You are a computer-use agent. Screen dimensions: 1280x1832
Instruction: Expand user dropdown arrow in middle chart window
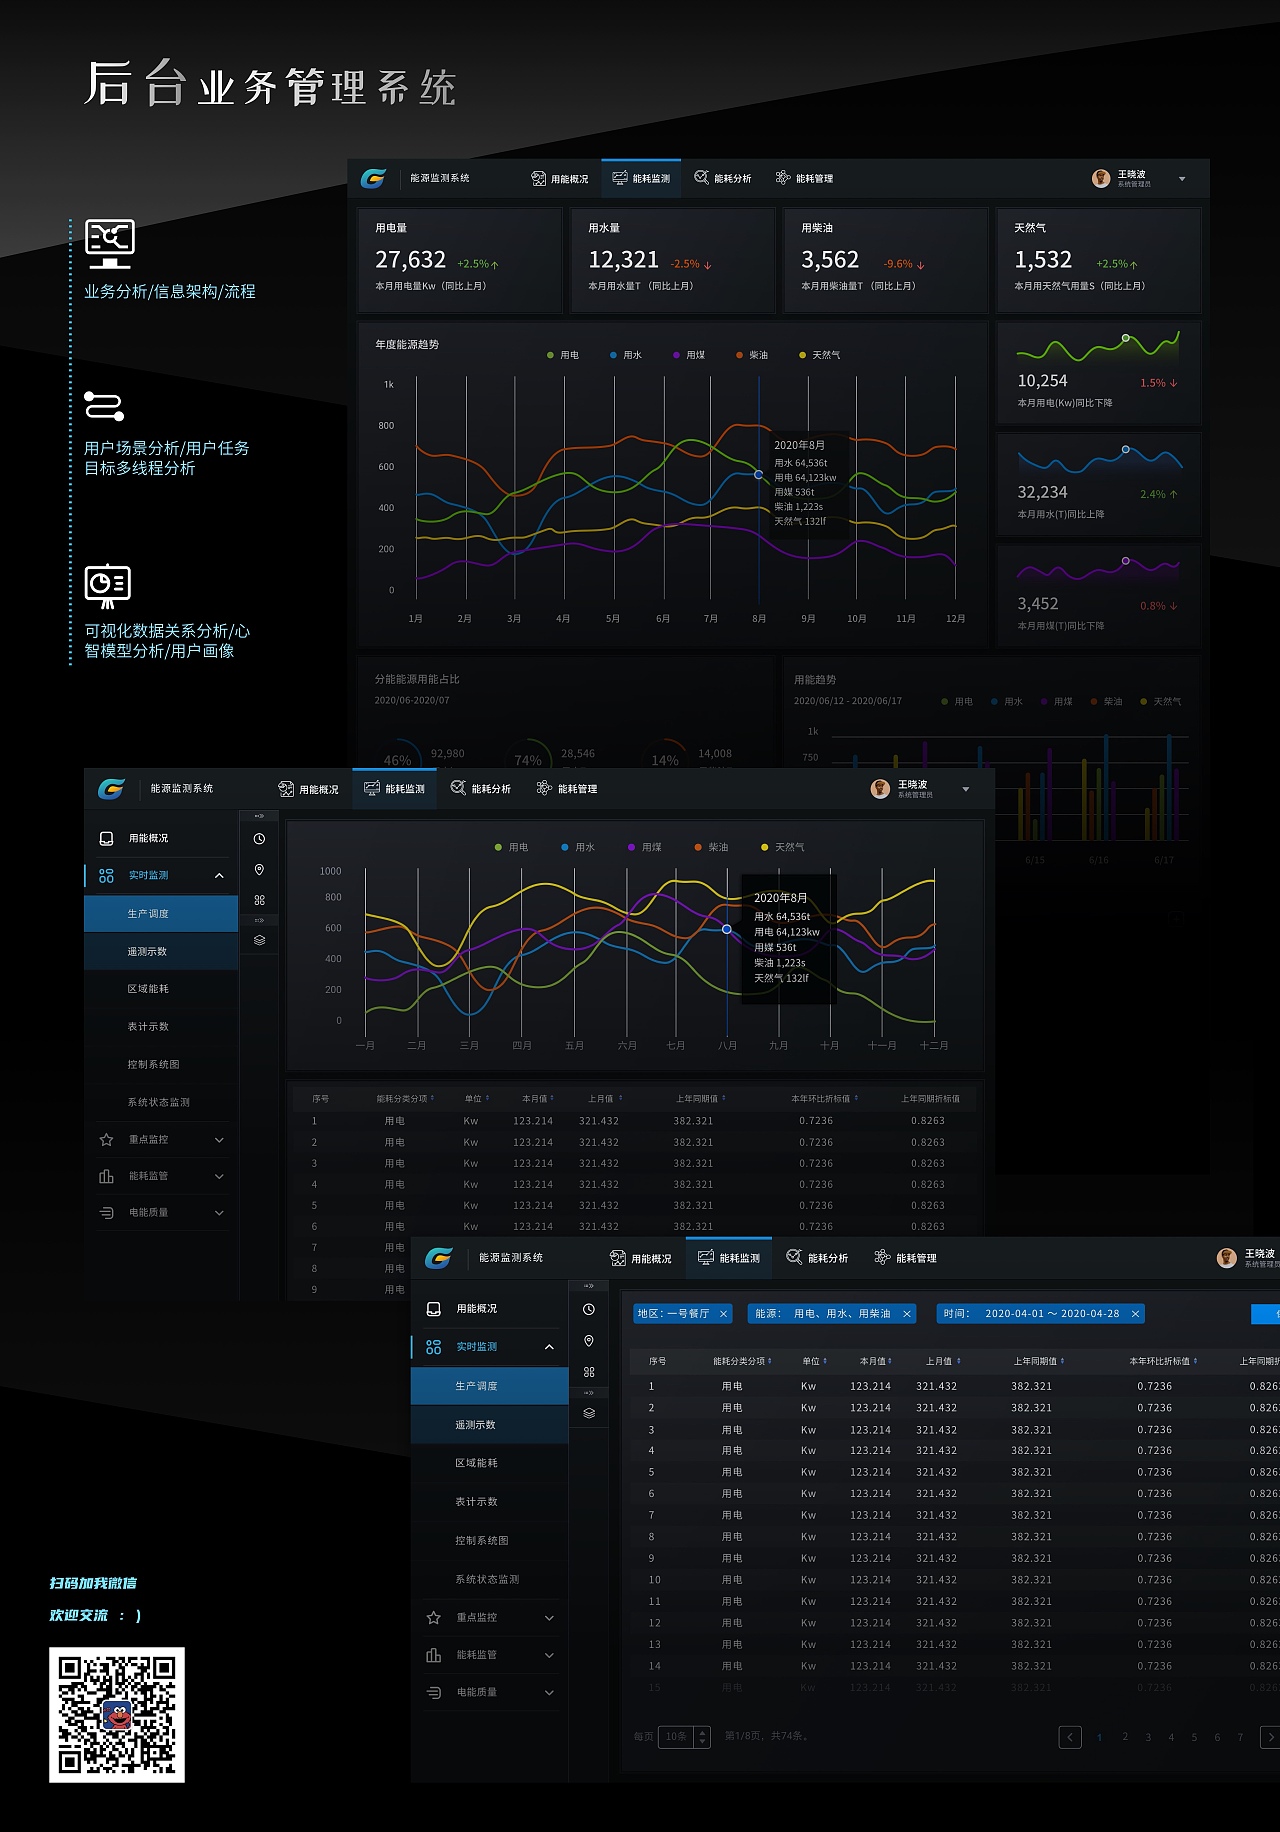coord(965,789)
